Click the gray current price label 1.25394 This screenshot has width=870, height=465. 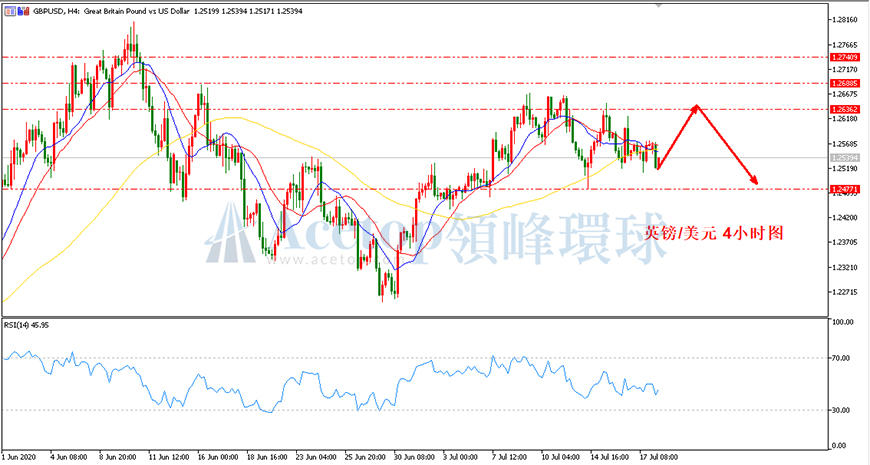844,158
